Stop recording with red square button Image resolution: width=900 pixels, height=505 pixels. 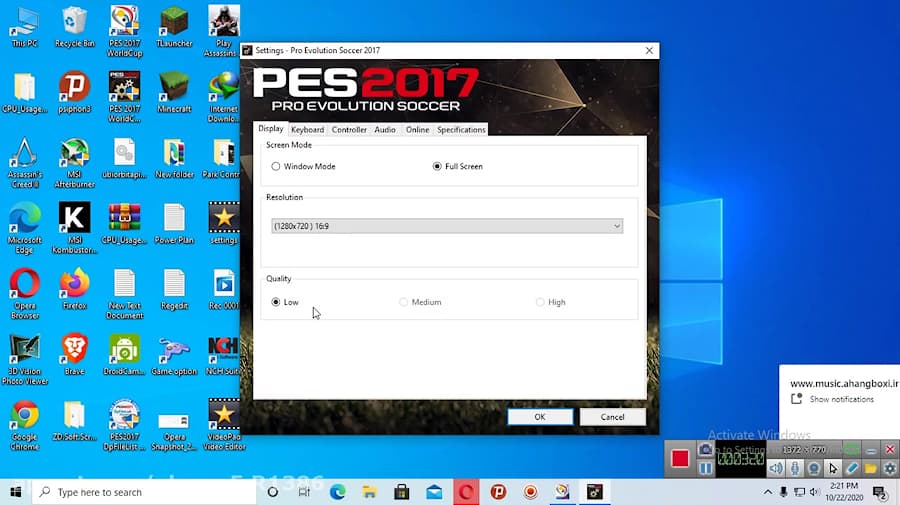tap(680, 459)
